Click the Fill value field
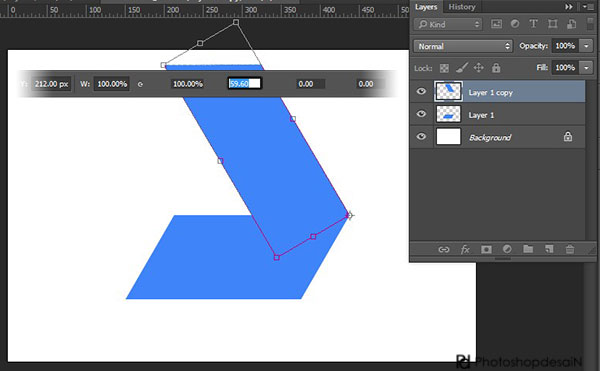This screenshot has height=371, width=600. (x=565, y=68)
